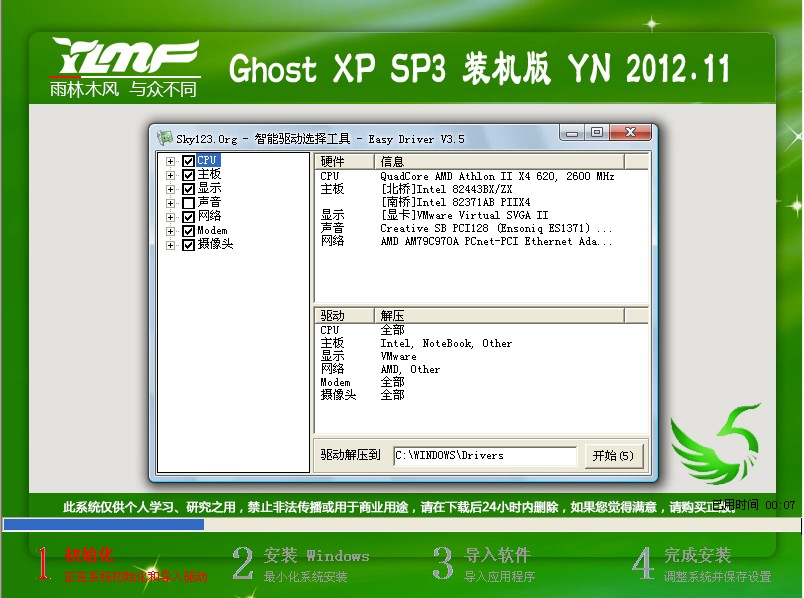Click the YLMF 雨林木风 logo

(125, 67)
